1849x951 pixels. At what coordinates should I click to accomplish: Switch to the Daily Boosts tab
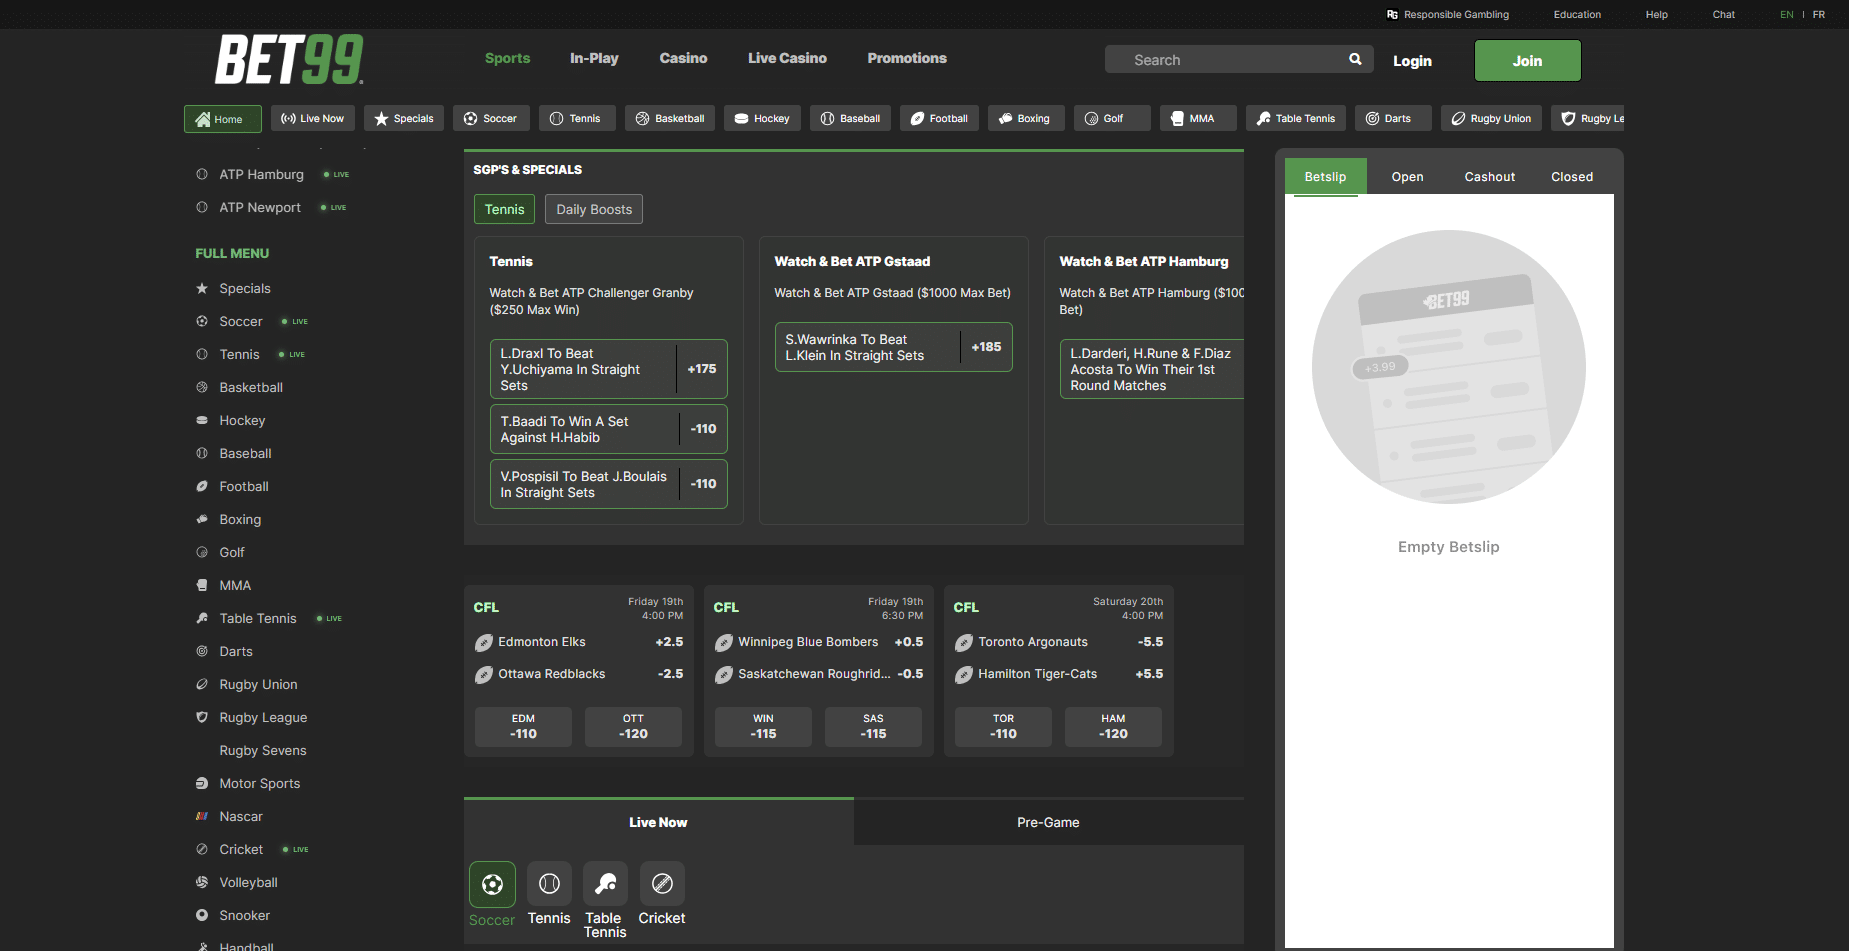coord(593,209)
